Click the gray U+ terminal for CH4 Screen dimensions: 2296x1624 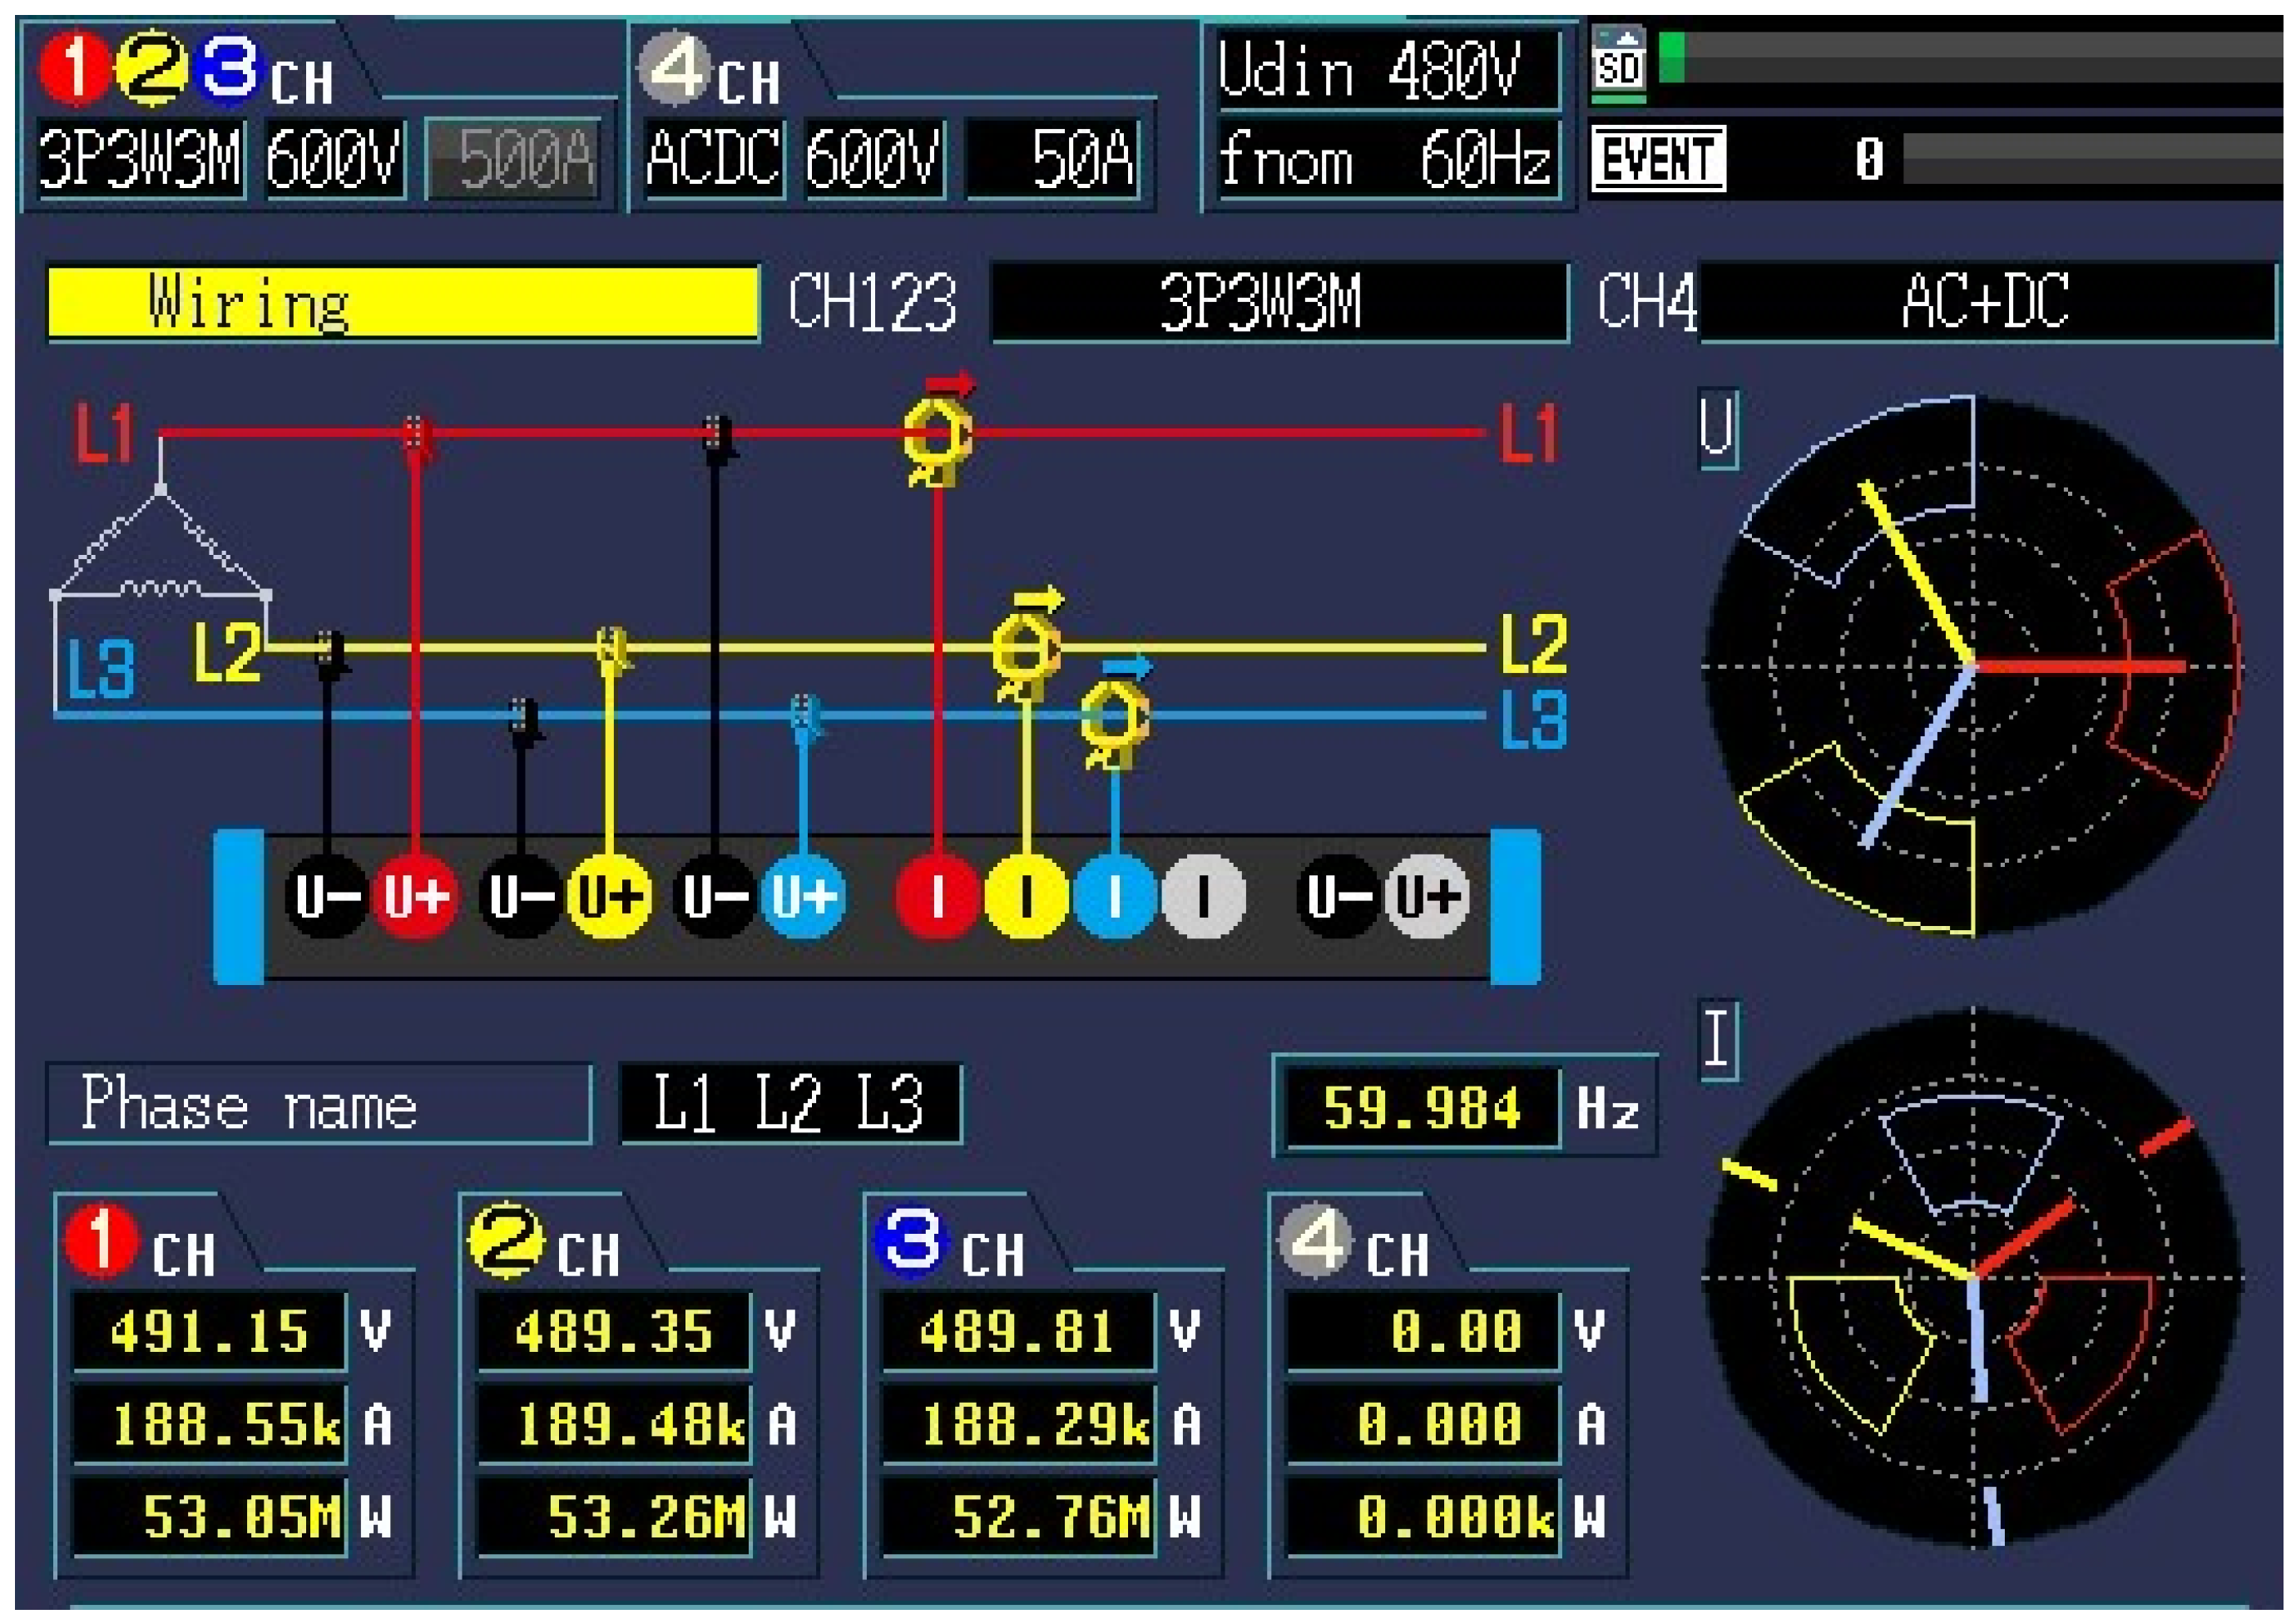point(1427,896)
